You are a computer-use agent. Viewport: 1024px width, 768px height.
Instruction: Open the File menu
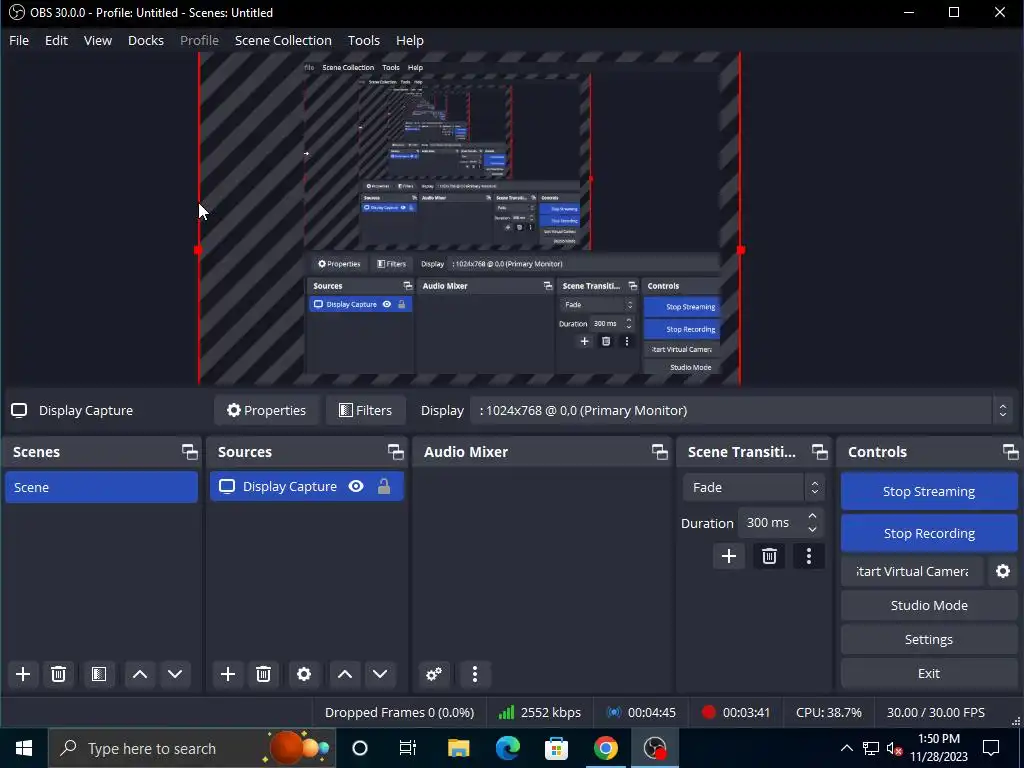(19, 40)
